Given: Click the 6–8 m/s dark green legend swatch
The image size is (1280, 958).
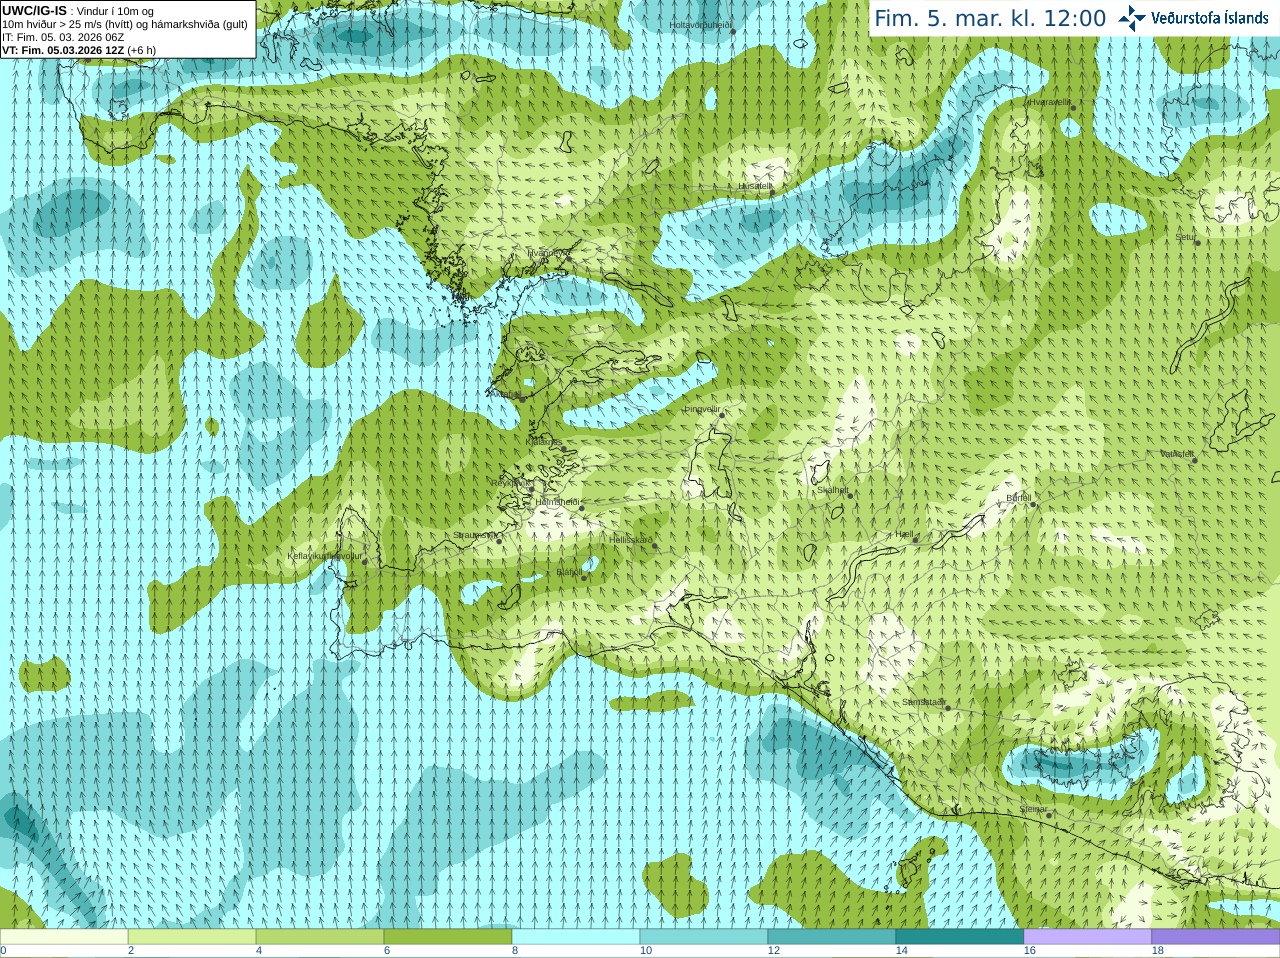Looking at the screenshot, I should [x=448, y=937].
